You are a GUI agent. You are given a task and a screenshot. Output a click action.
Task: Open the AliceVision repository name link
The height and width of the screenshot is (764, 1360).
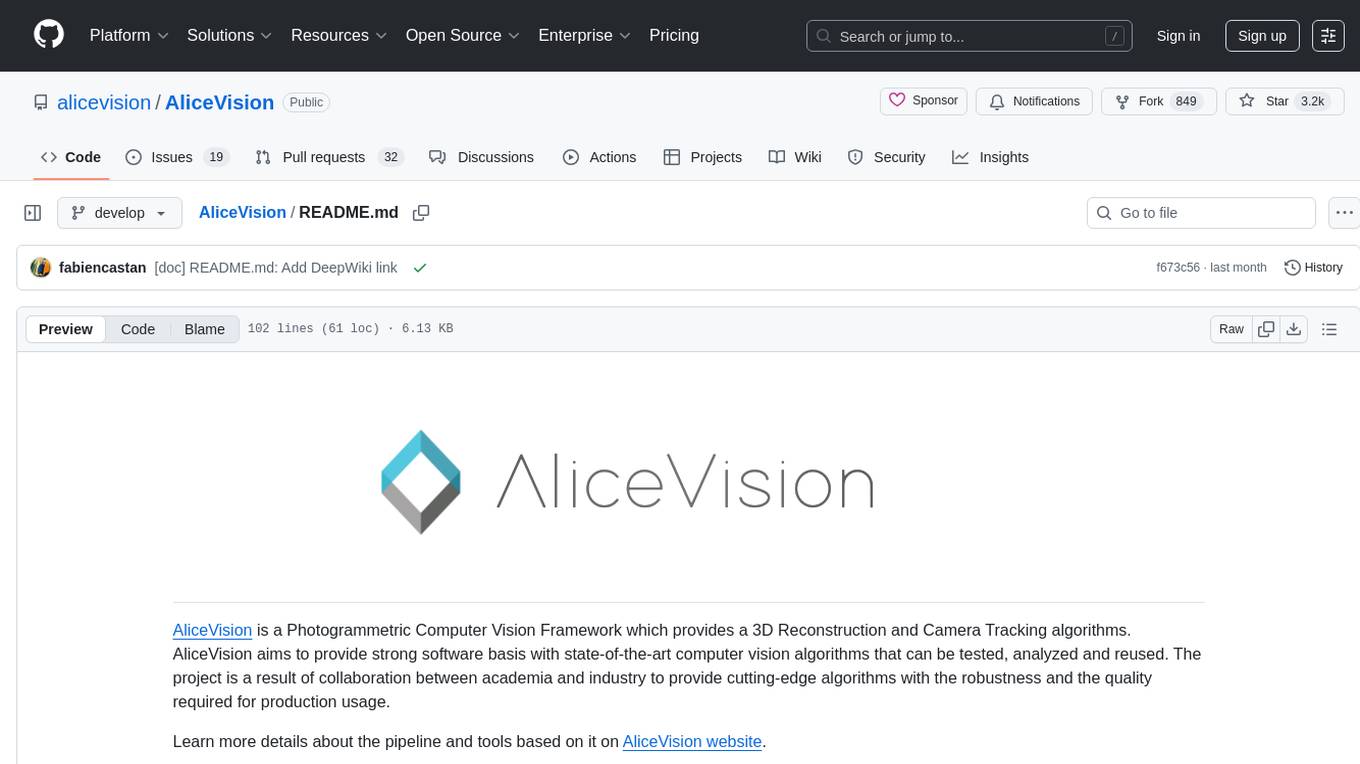coord(219,102)
